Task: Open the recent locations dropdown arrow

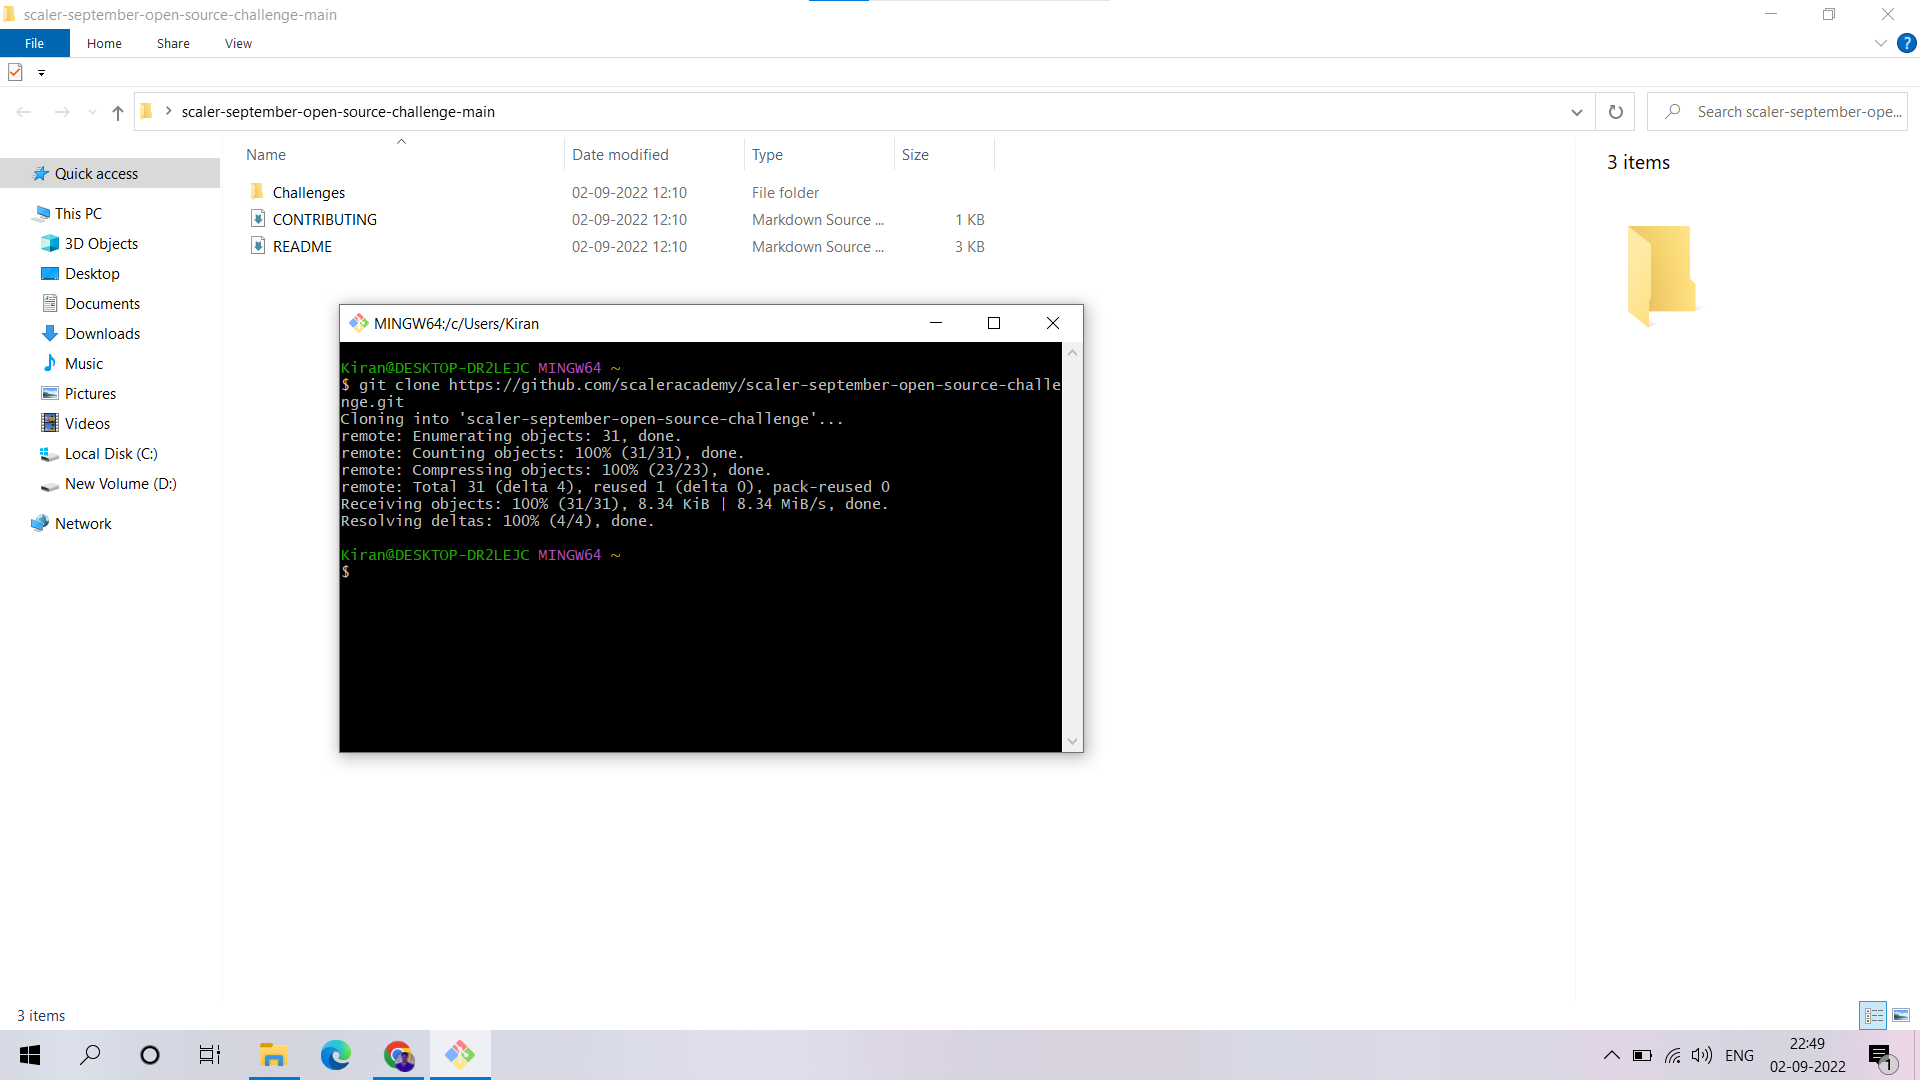Action: click(x=92, y=112)
